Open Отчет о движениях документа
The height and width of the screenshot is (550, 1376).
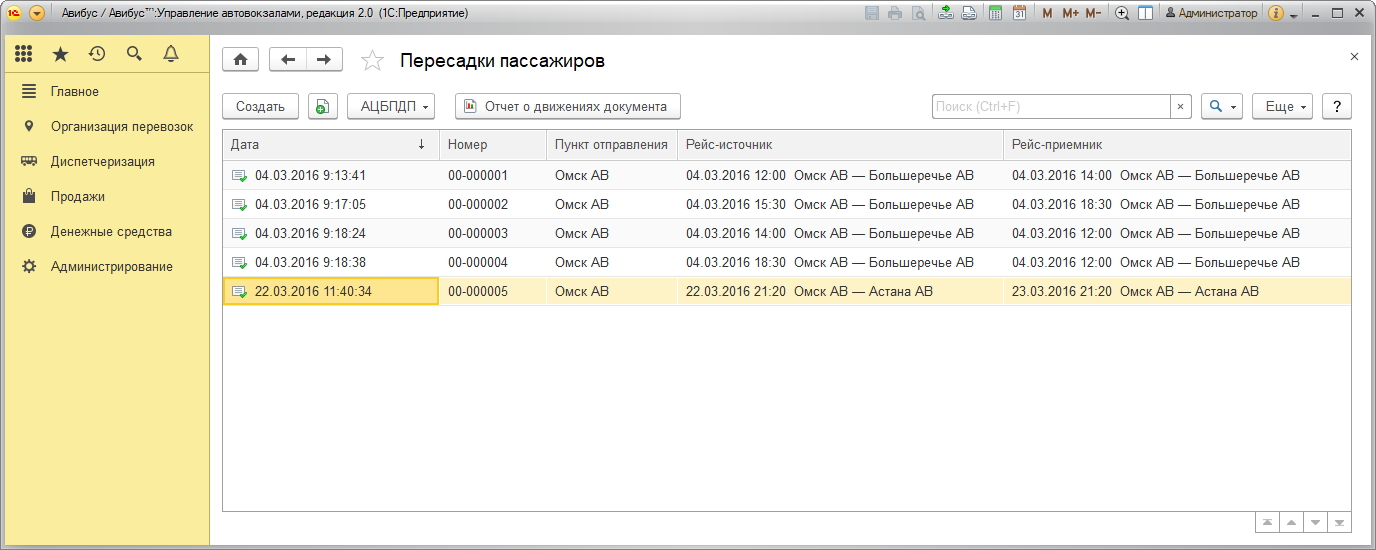click(567, 106)
